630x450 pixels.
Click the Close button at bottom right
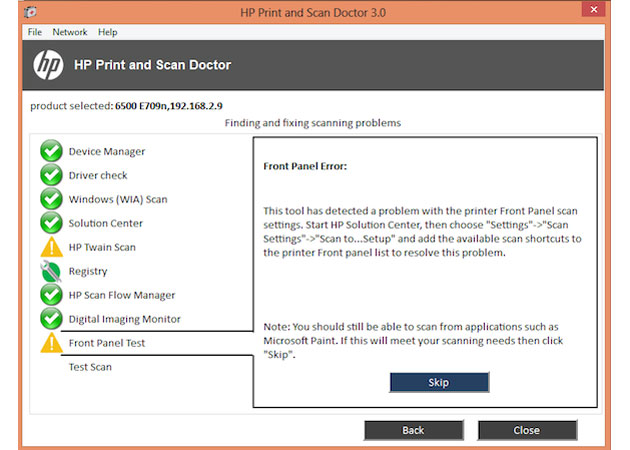coord(527,430)
